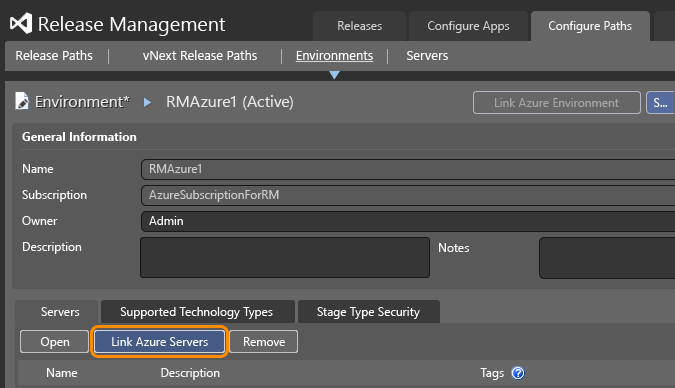Click the partially visible S... button
The width and height of the screenshot is (675, 388).
tap(660, 102)
